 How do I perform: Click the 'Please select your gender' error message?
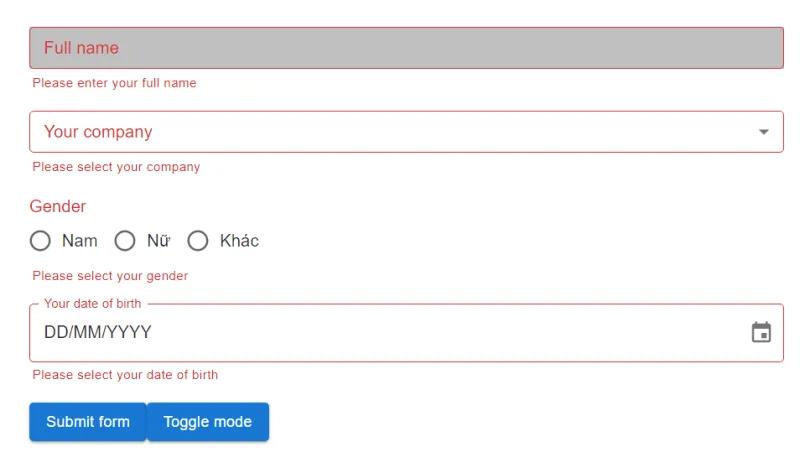coord(110,276)
